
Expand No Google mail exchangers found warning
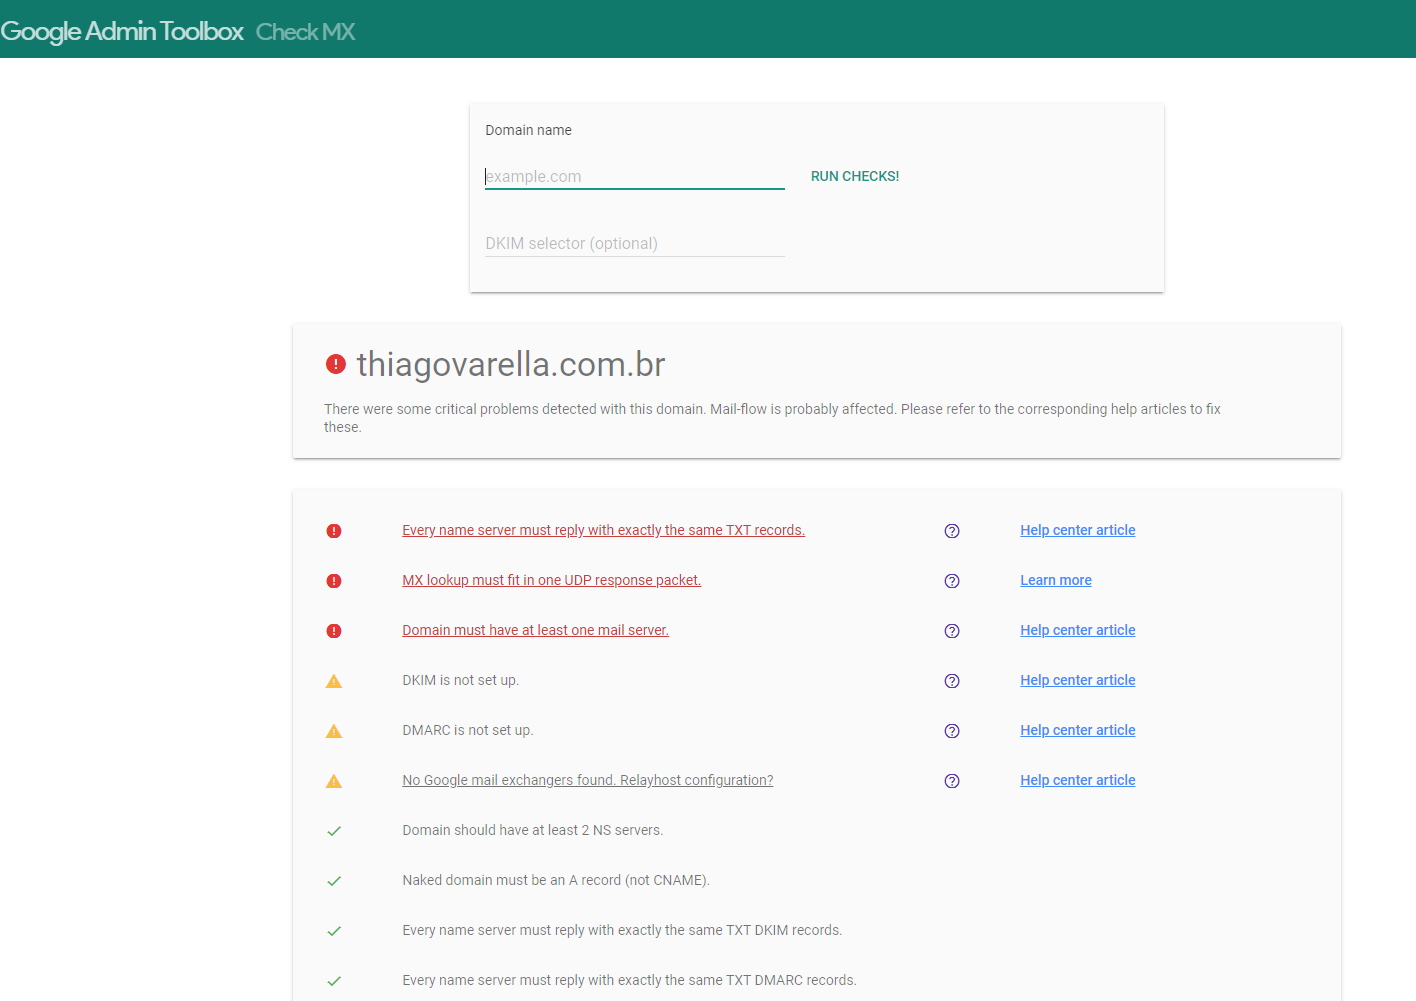(587, 780)
